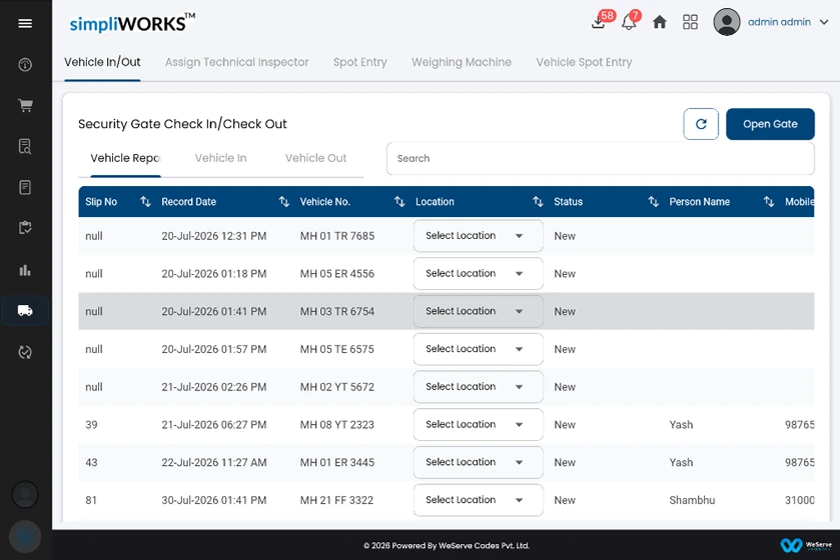
Task: Focus the Search input field
Action: 600,159
